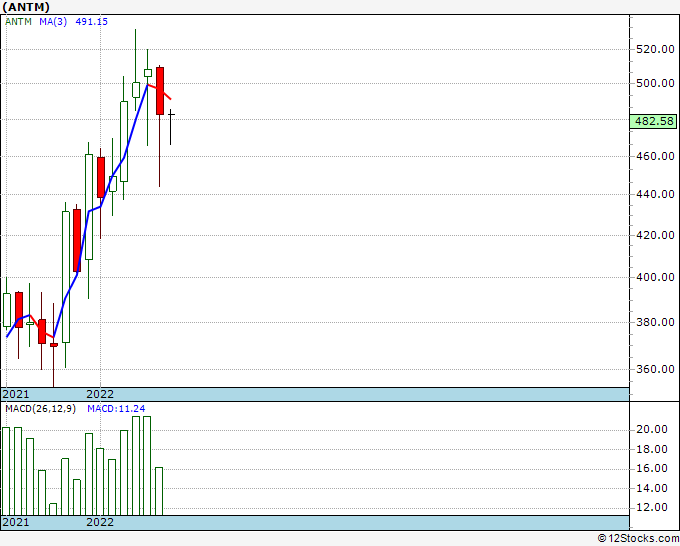Click the (ANTM) chart title
The height and width of the screenshot is (546, 680).
pos(26,7)
